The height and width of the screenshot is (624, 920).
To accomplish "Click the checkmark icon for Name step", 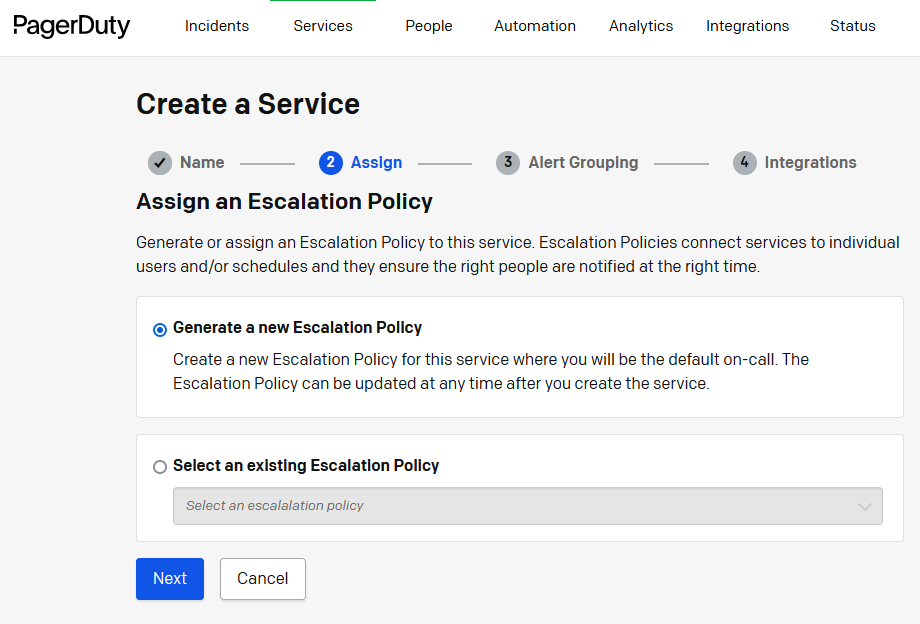I will click(x=160, y=163).
